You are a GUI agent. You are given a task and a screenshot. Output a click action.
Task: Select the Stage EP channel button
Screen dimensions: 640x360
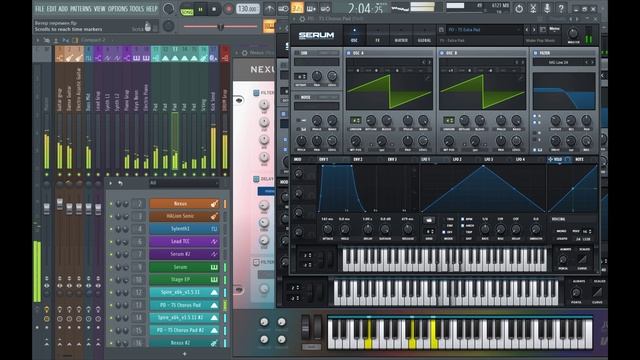click(180, 280)
